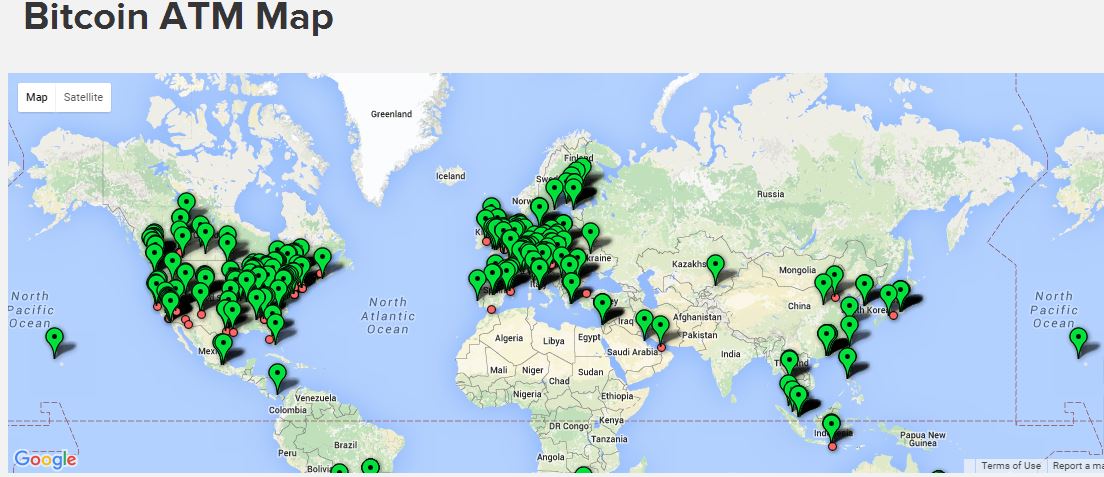Click the Google logo on the map
Image resolution: width=1104 pixels, height=477 pixels.
tap(45, 460)
